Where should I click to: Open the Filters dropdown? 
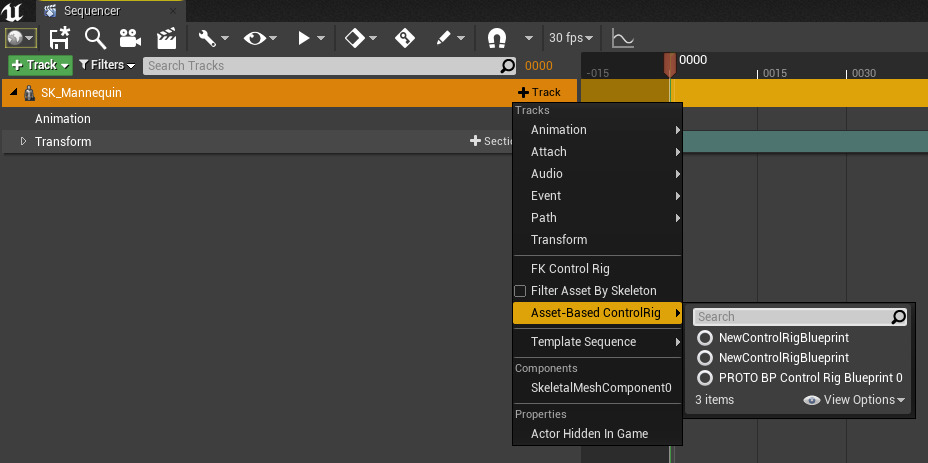coord(107,65)
